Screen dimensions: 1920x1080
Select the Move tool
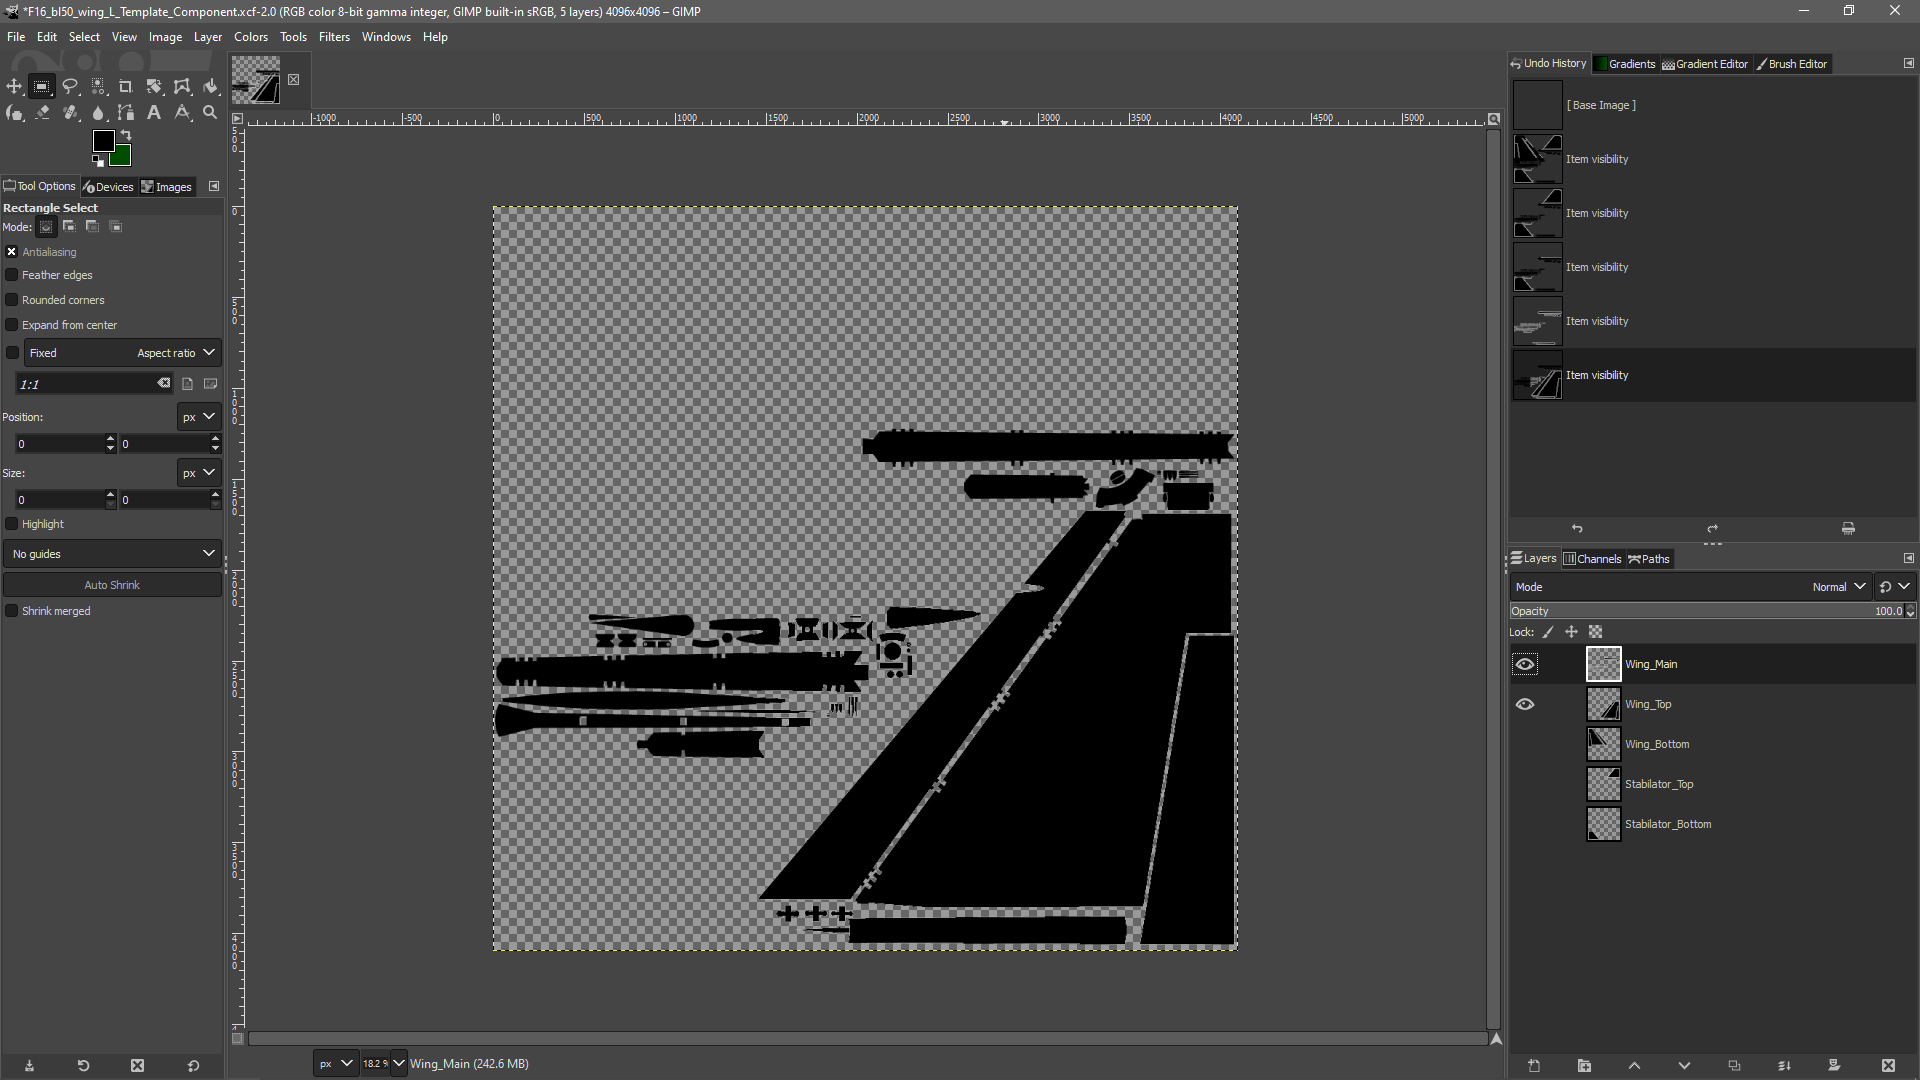coord(14,87)
